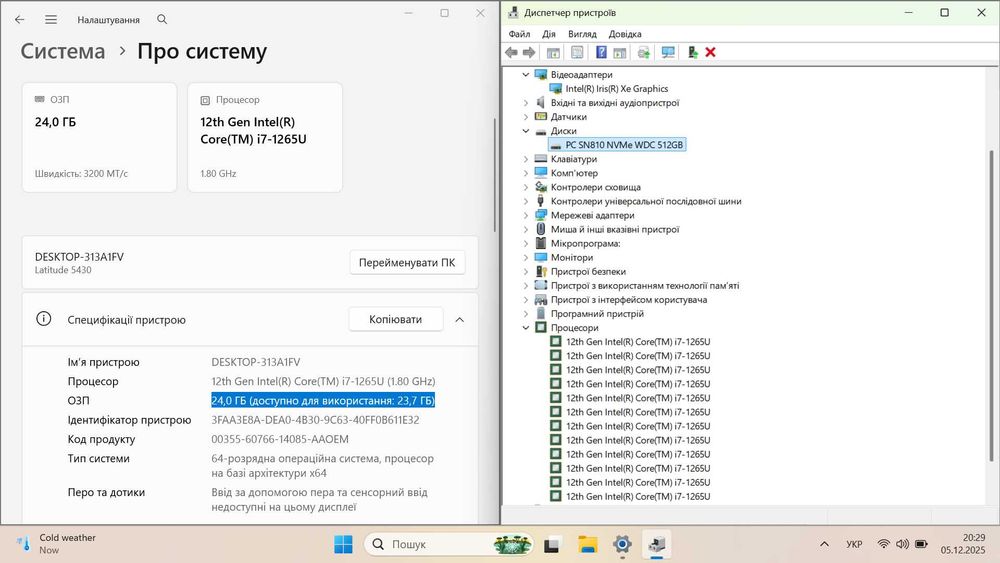Click the Копіювати button

click(395, 319)
